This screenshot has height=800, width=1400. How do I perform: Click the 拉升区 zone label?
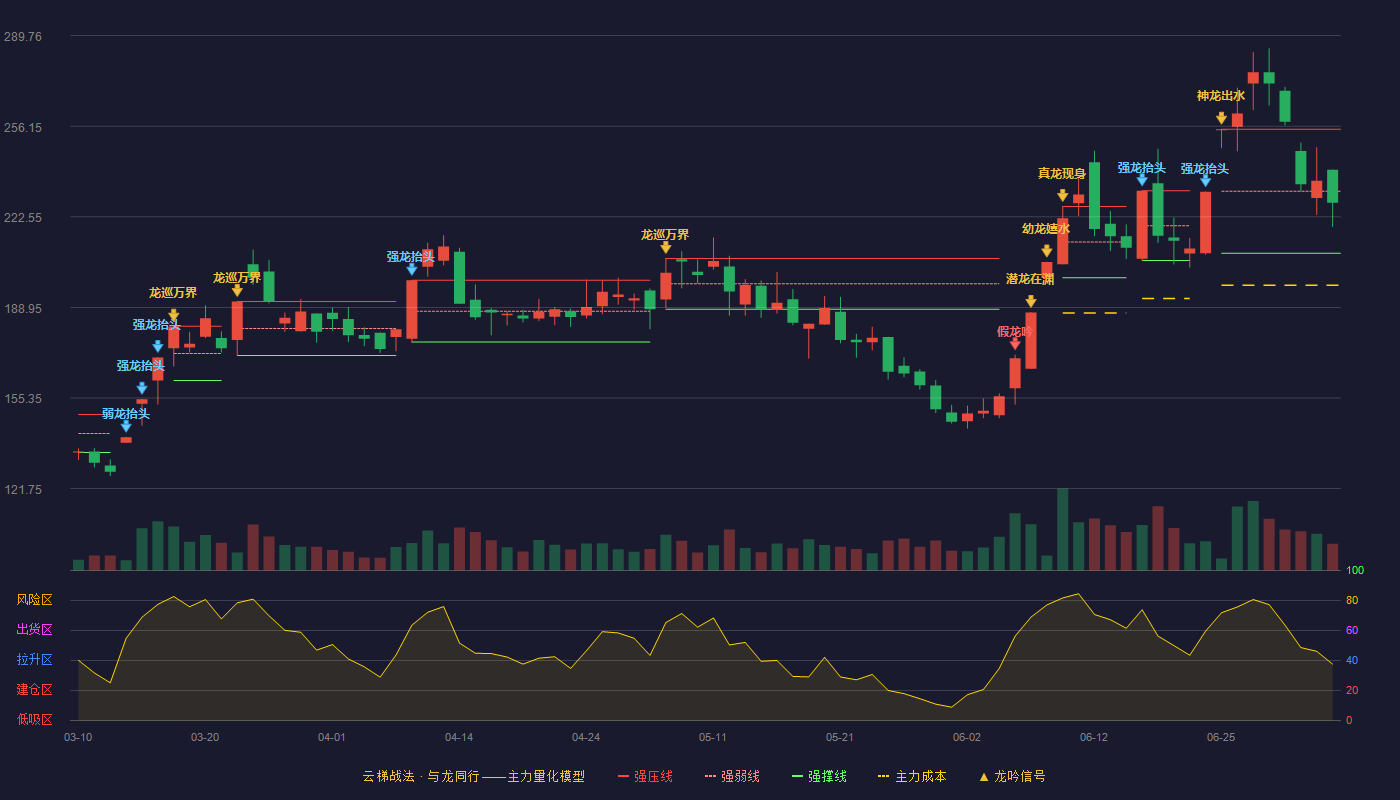click(x=34, y=660)
